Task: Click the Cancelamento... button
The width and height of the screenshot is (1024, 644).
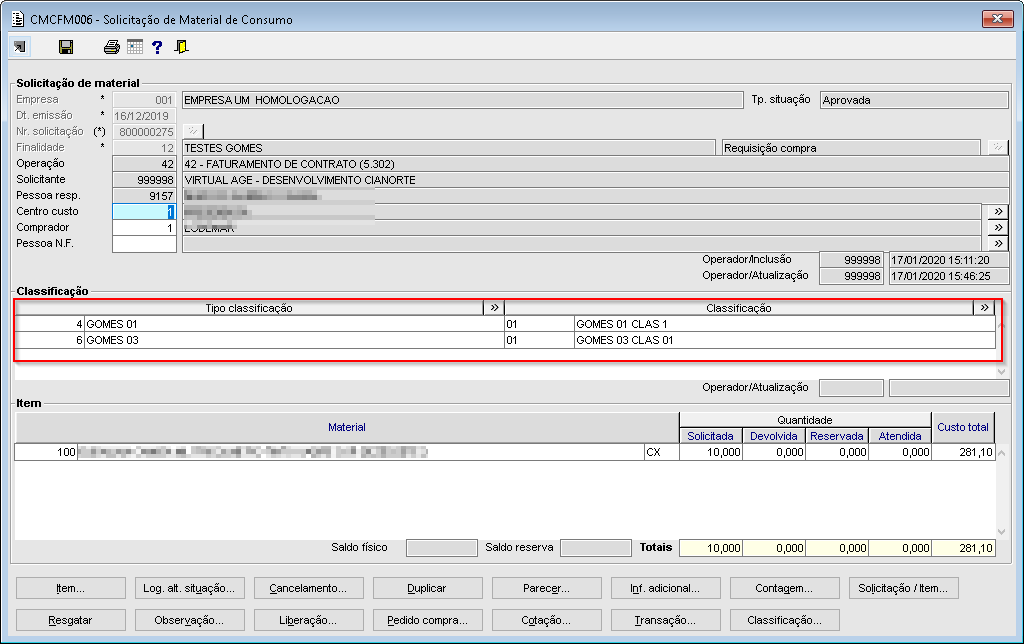Action: coord(308,588)
